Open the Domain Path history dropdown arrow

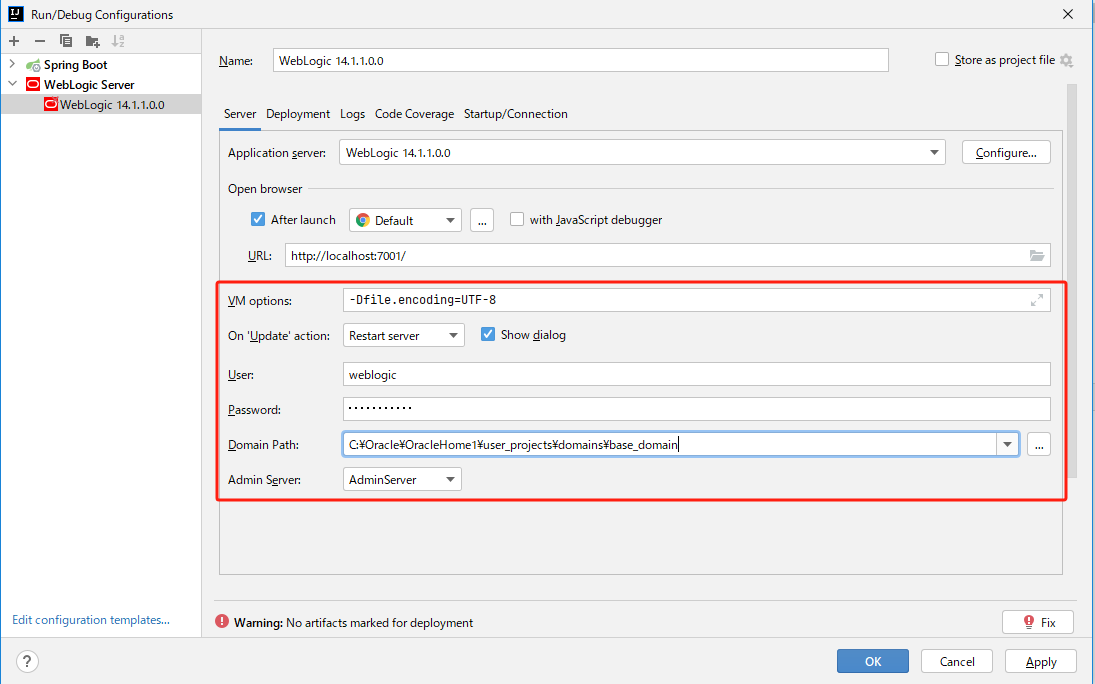click(x=1007, y=444)
